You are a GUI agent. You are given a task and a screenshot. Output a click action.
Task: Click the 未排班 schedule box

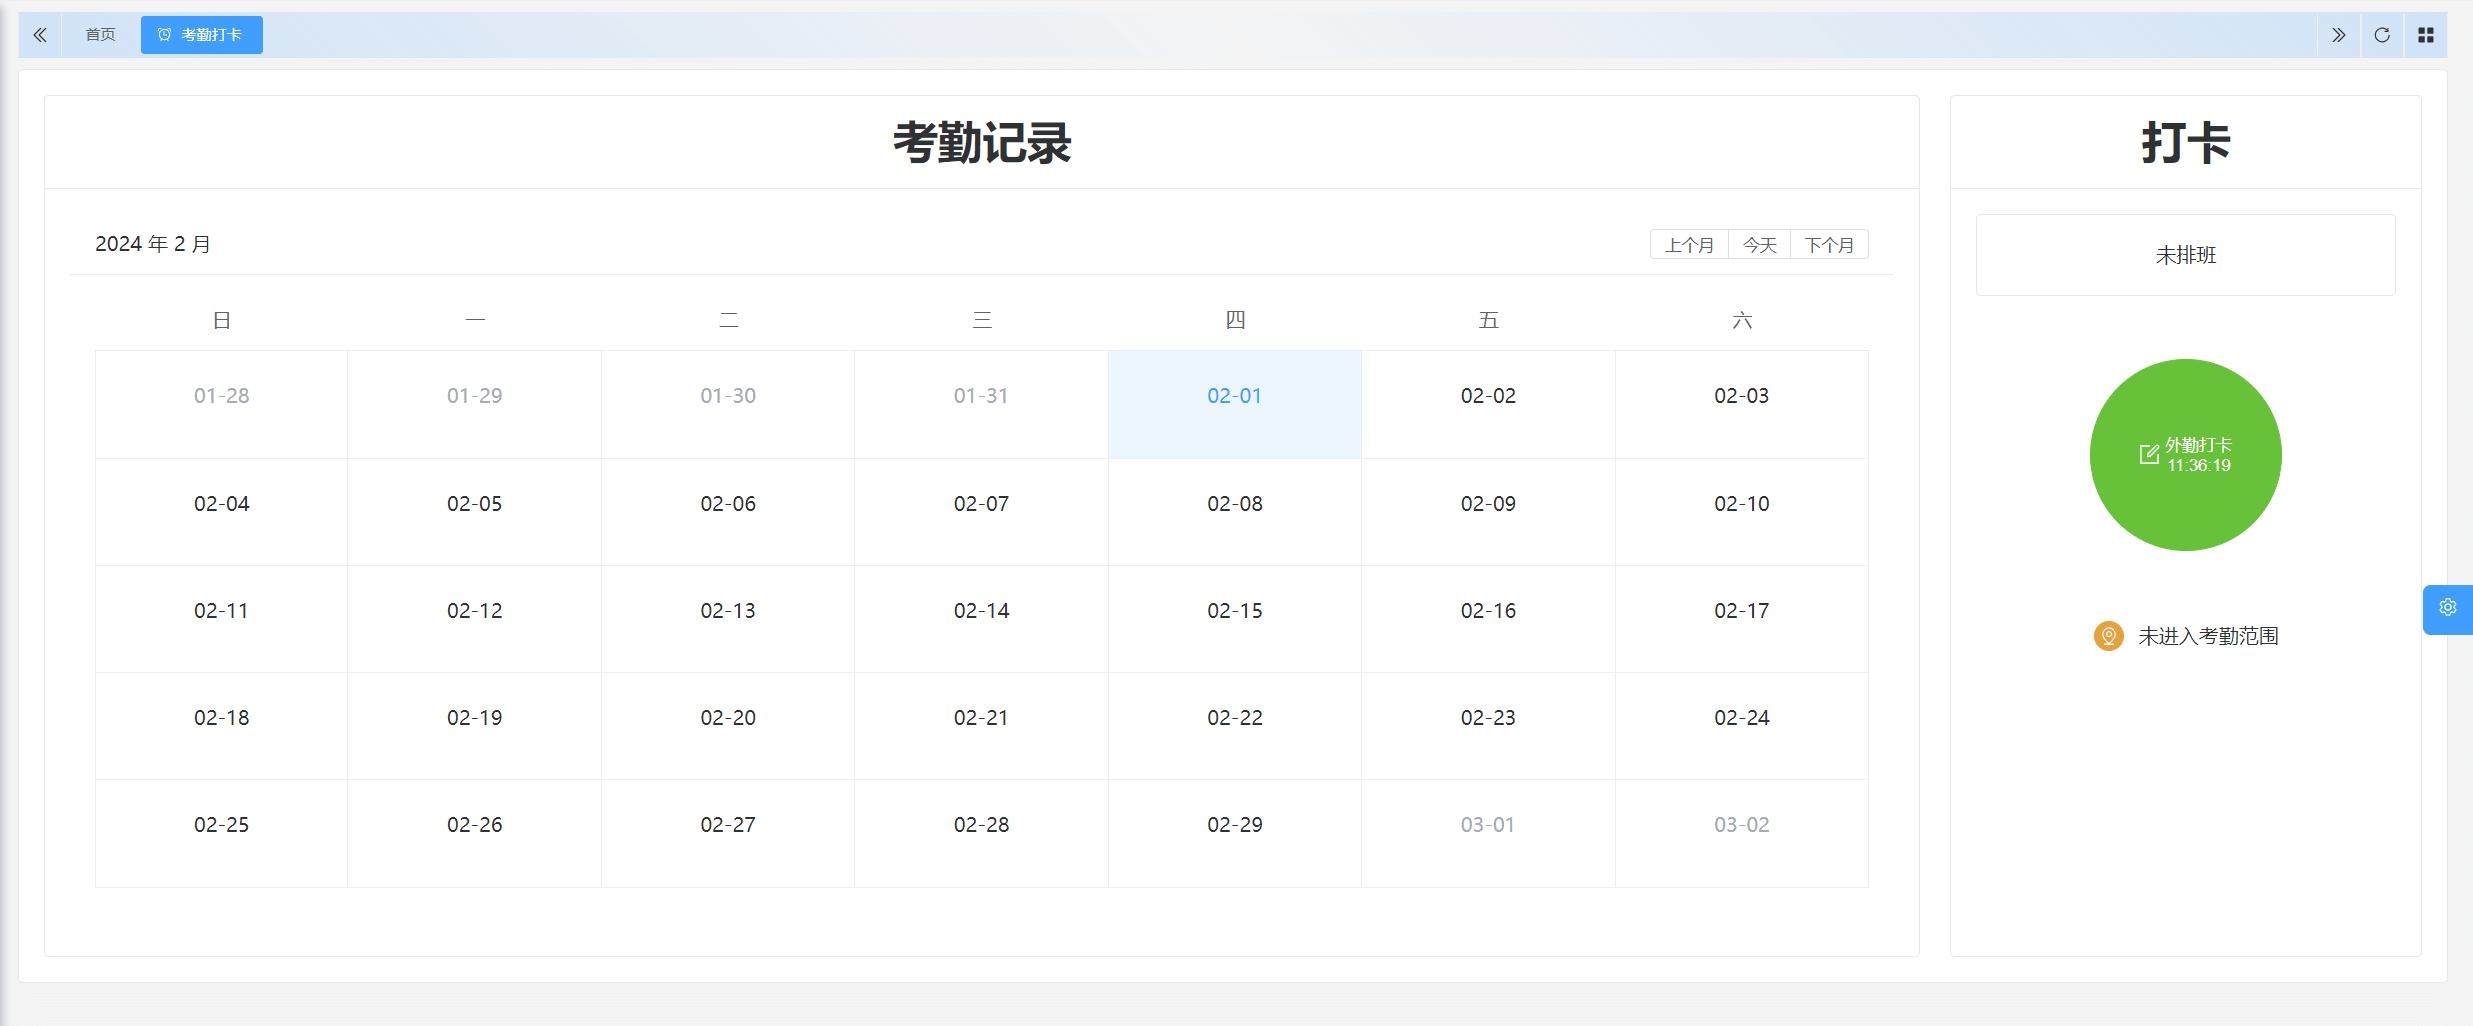[x=2185, y=255]
